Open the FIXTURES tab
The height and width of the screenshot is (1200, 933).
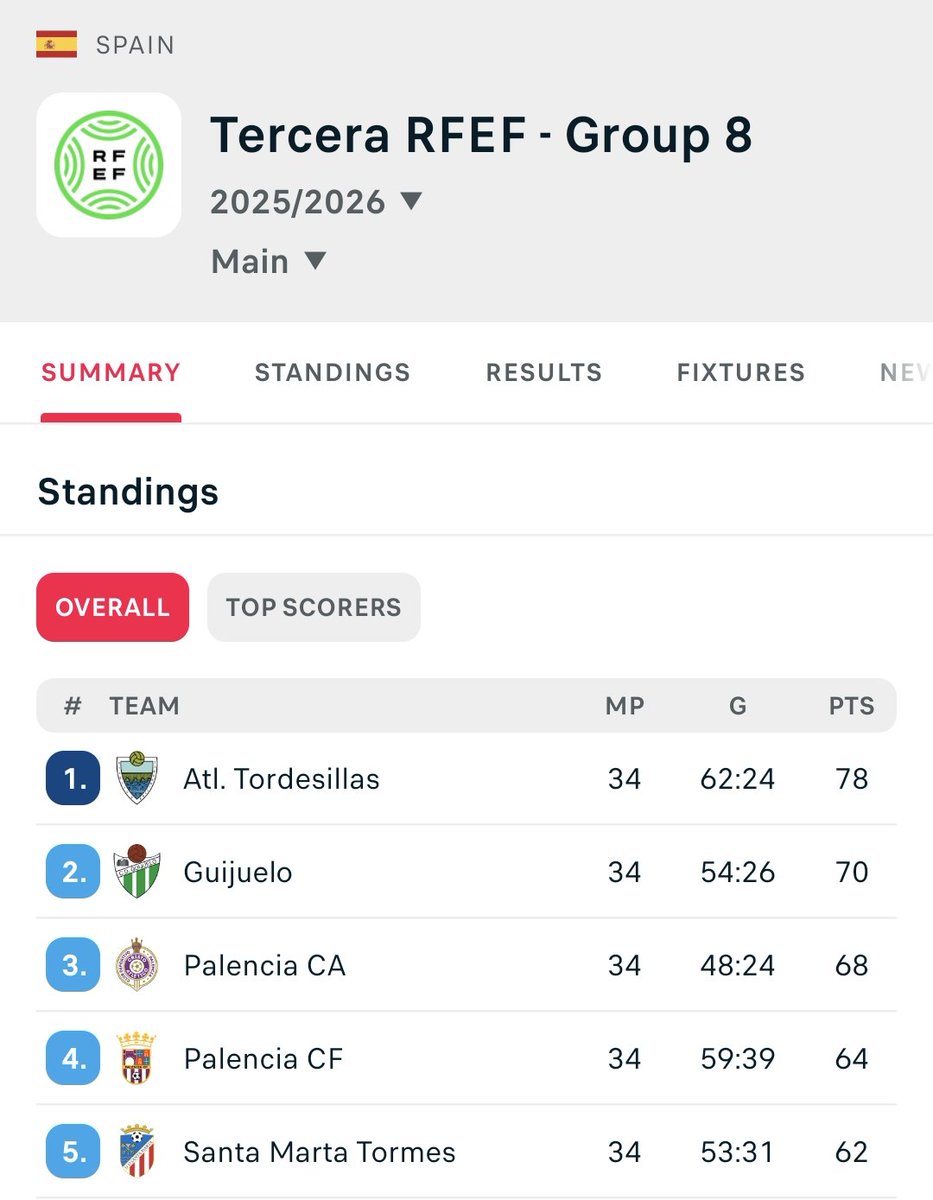(x=741, y=373)
